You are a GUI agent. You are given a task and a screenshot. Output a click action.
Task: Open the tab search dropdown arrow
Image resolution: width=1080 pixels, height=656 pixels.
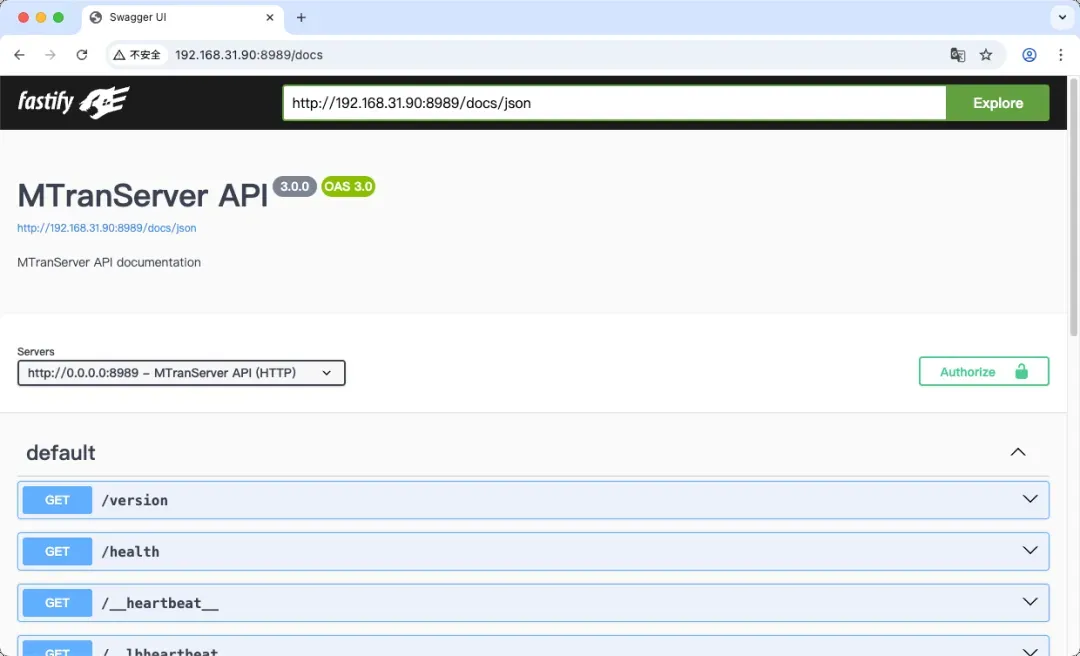1061,18
